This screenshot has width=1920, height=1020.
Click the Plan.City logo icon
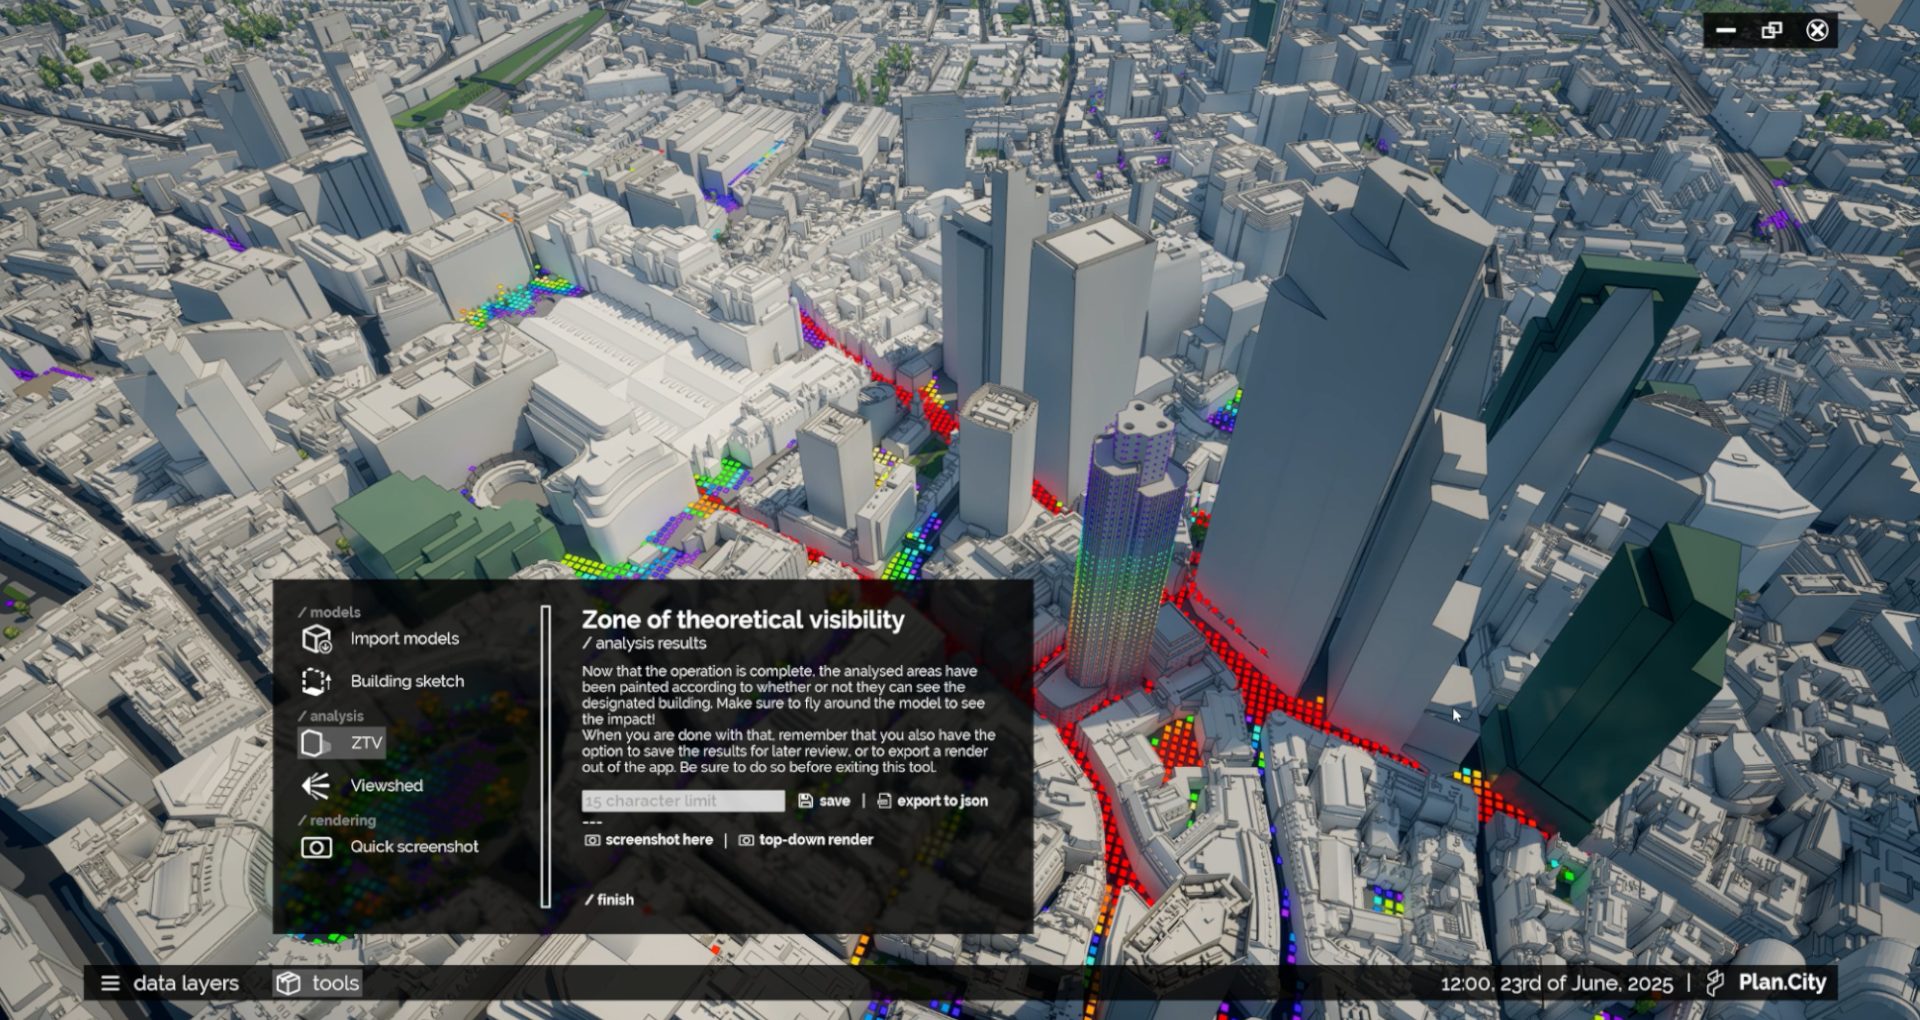click(x=1715, y=983)
